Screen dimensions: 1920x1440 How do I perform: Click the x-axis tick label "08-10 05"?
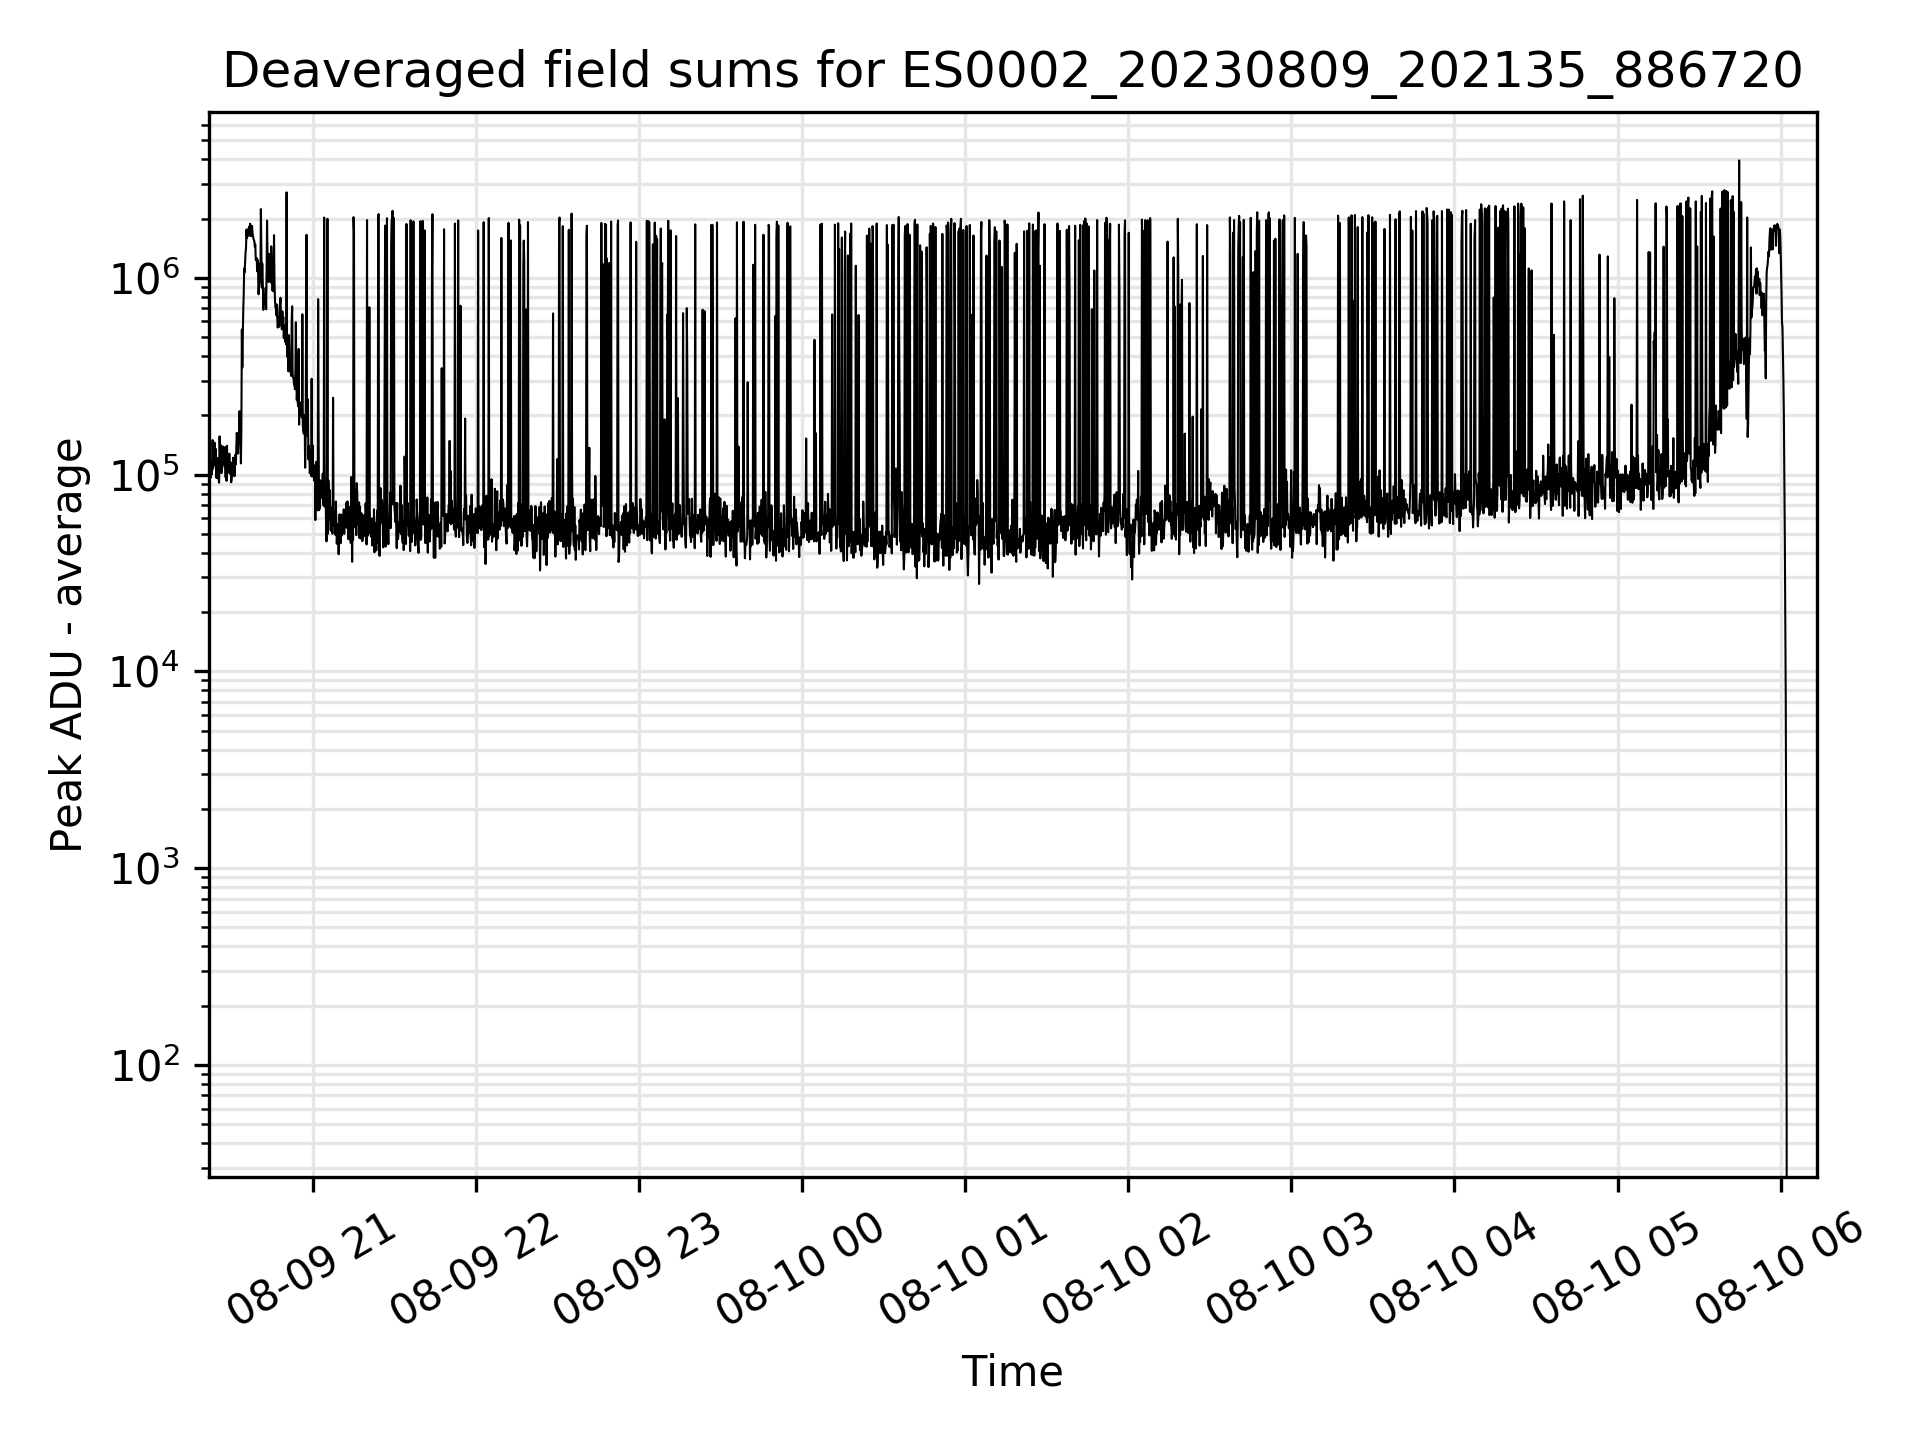click(1617, 1268)
